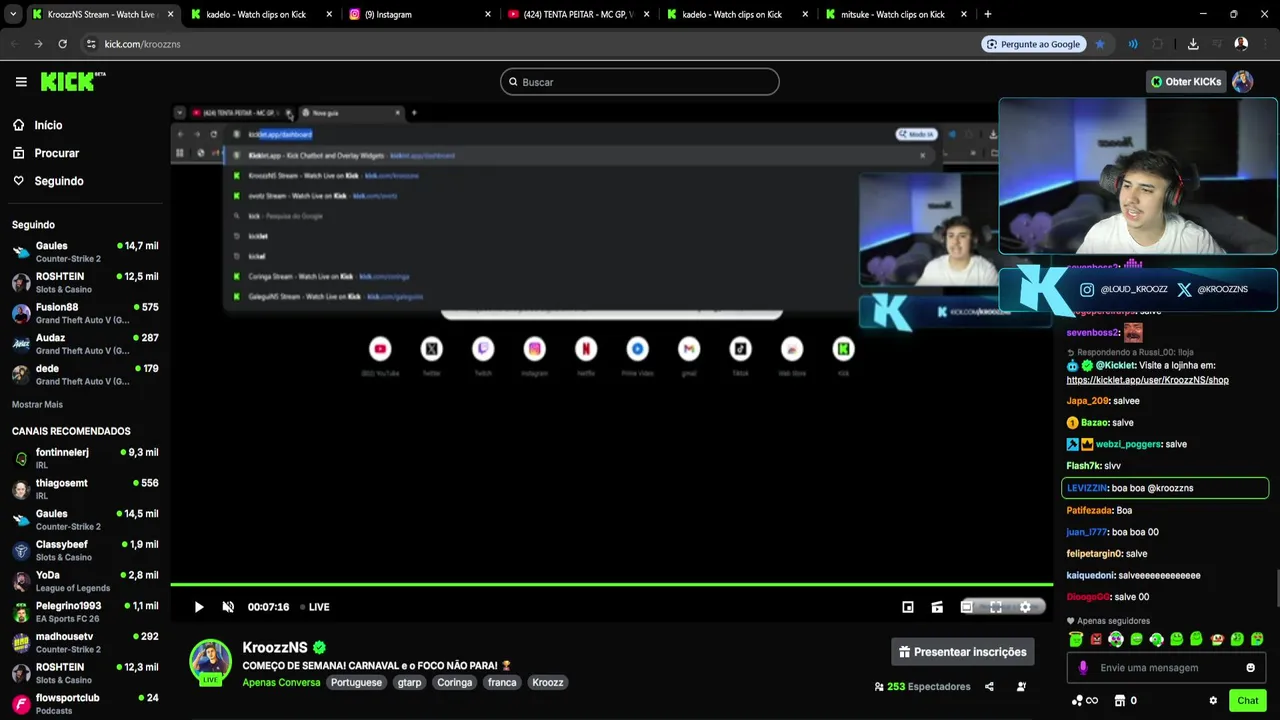Reload the page
Image resolution: width=1280 pixels, height=720 pixels.
62,44
